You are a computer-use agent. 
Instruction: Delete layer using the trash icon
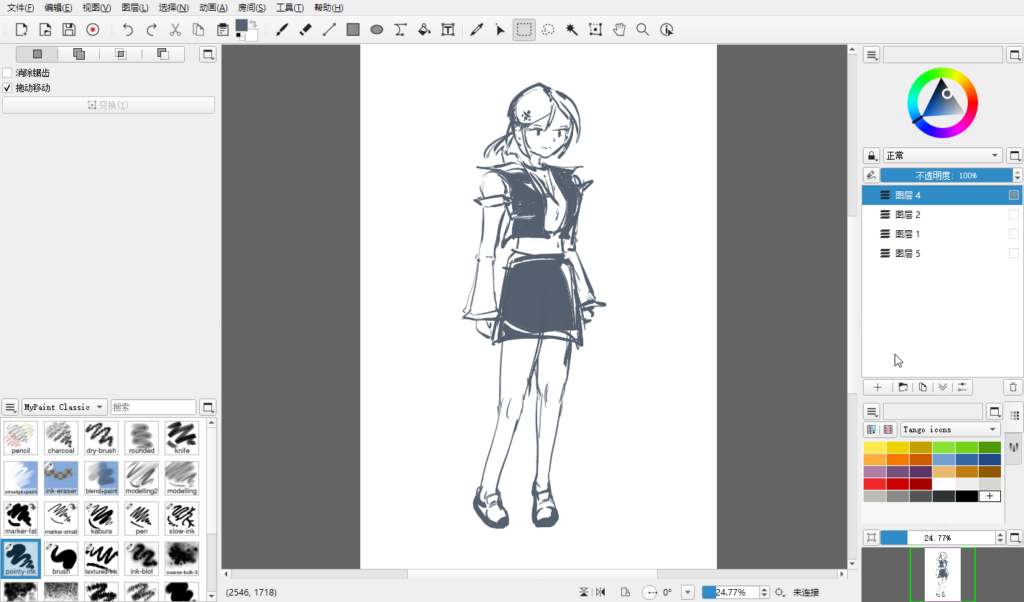pyautogui.click(x=1013, y=387)
